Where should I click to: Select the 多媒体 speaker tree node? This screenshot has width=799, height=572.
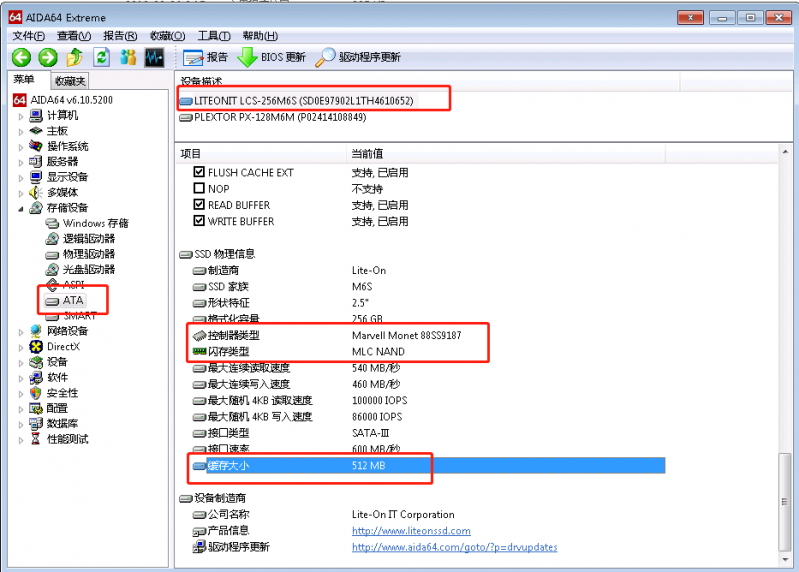pyautogui.click(x=54, y=193)
